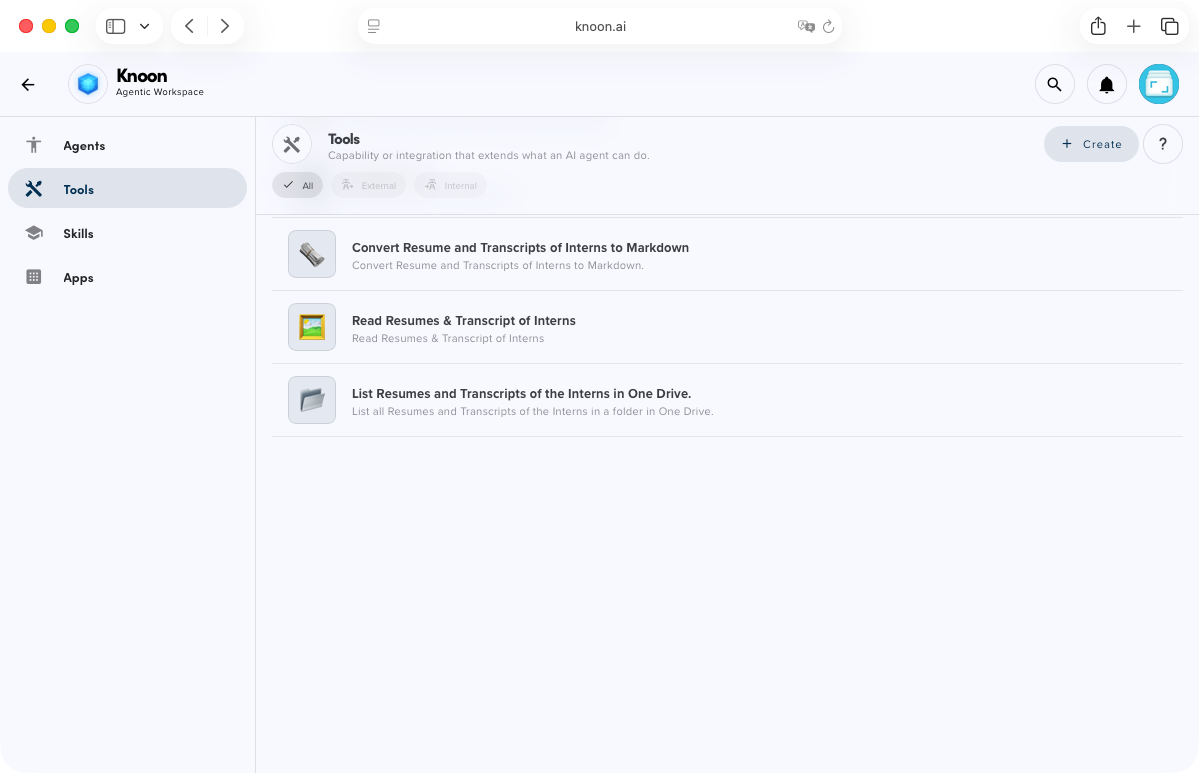Go to Agents in the sidebar
Screen dimensions: 1199x773
click(x=84, y=146)
